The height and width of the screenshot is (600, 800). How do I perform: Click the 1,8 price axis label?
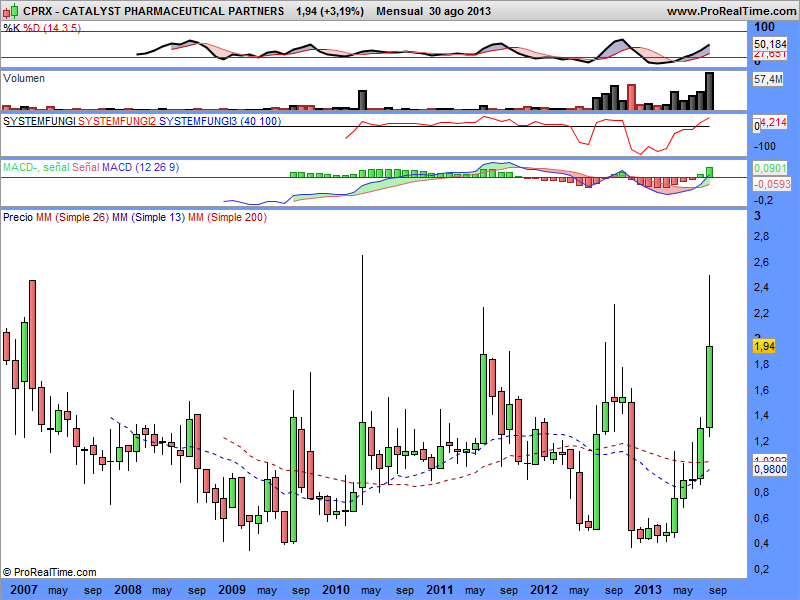(x=761, y=365)
